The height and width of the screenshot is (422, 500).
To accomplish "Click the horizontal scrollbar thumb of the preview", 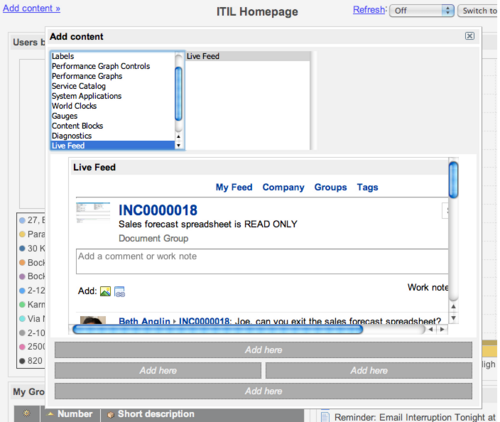I will point(218,329).
